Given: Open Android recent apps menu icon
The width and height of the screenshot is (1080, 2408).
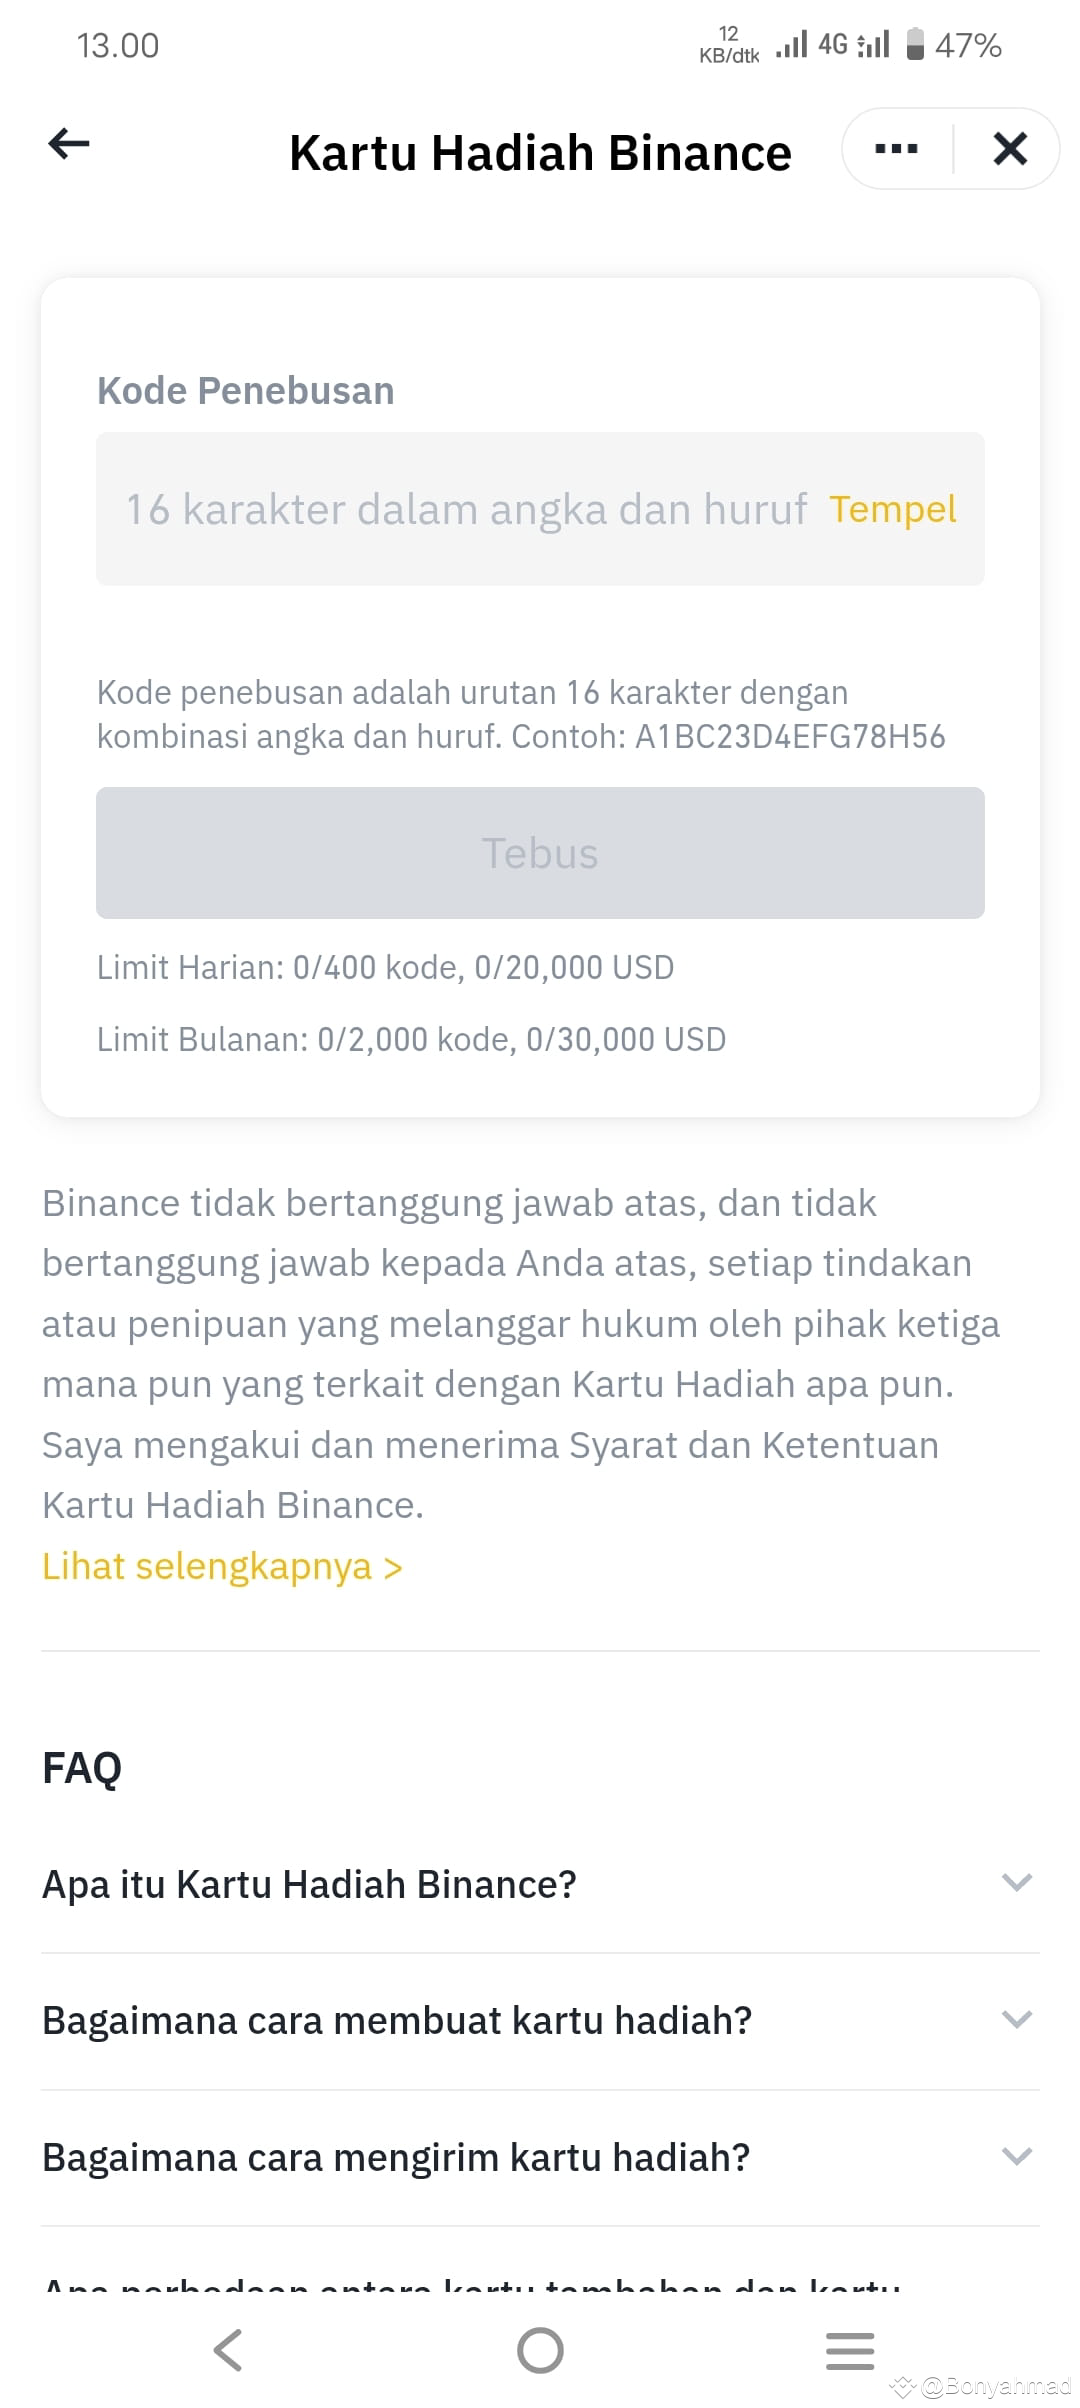Looking at the screenshot, I should pyautogui.click(x=850, y=2350).
